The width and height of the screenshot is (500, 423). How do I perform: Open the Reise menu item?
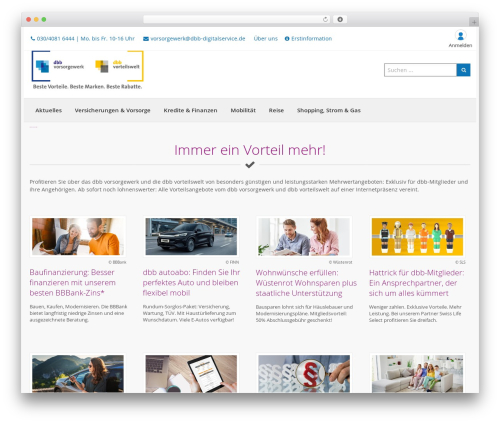tap(276, 110)
